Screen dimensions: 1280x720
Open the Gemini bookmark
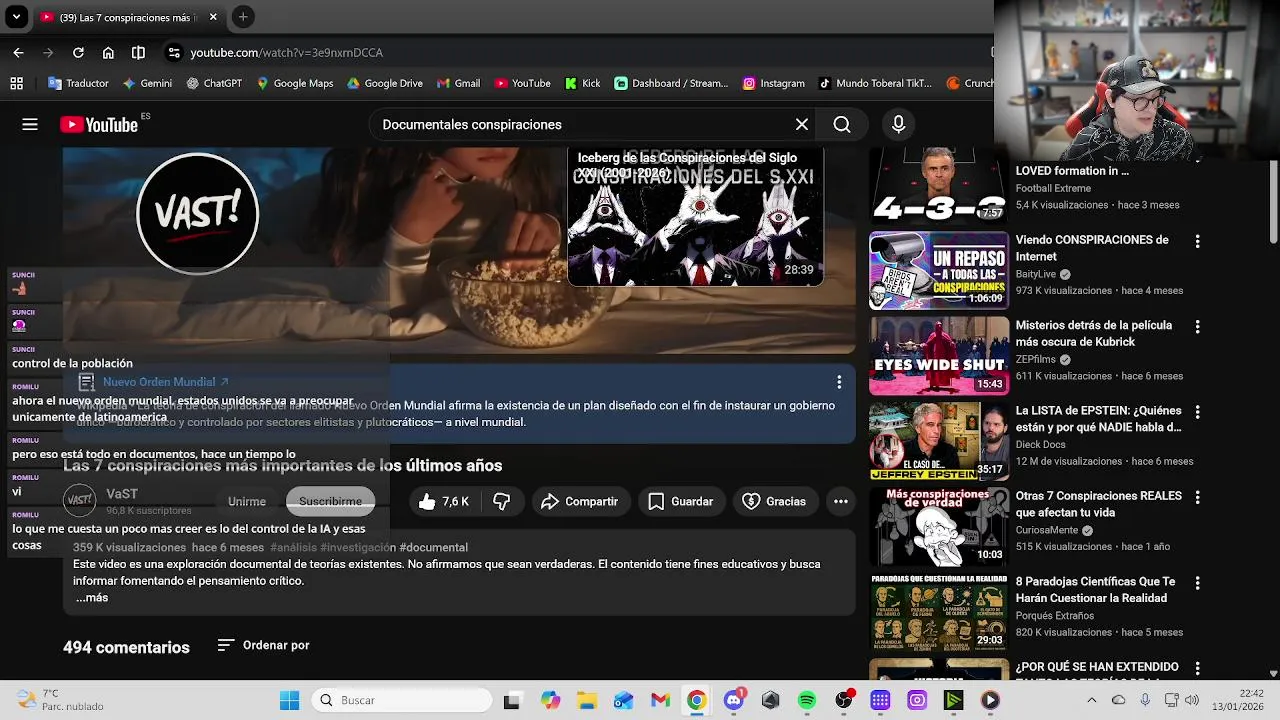(x=147, y=84)
